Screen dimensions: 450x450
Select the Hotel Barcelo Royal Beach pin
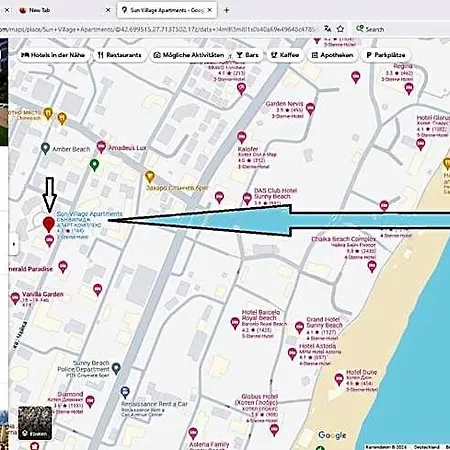pyautogui.click(x=235, y=323)
